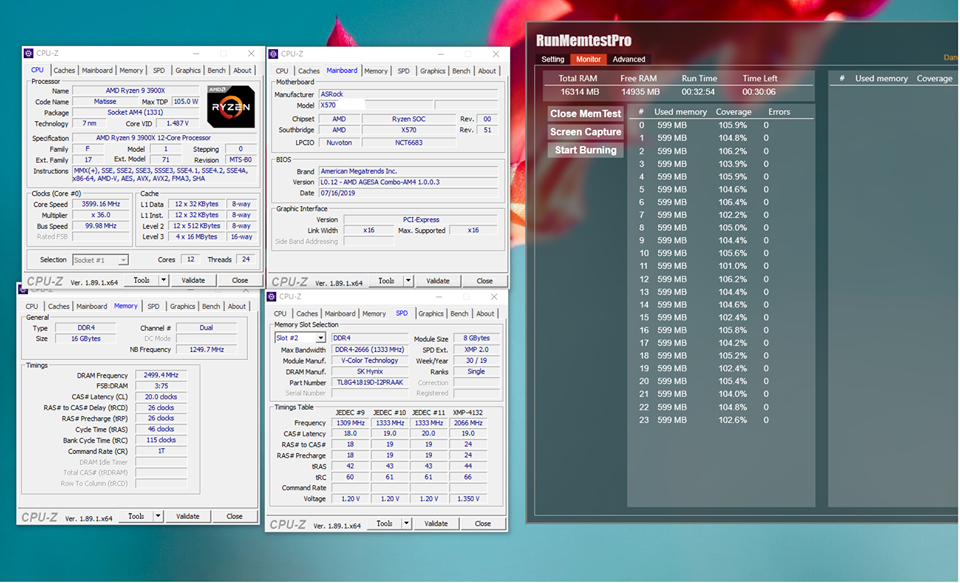This screenshot has height=583, width=960.
Task: Select Monitor tab in RunMemtestPro
Action: (588, 59)
